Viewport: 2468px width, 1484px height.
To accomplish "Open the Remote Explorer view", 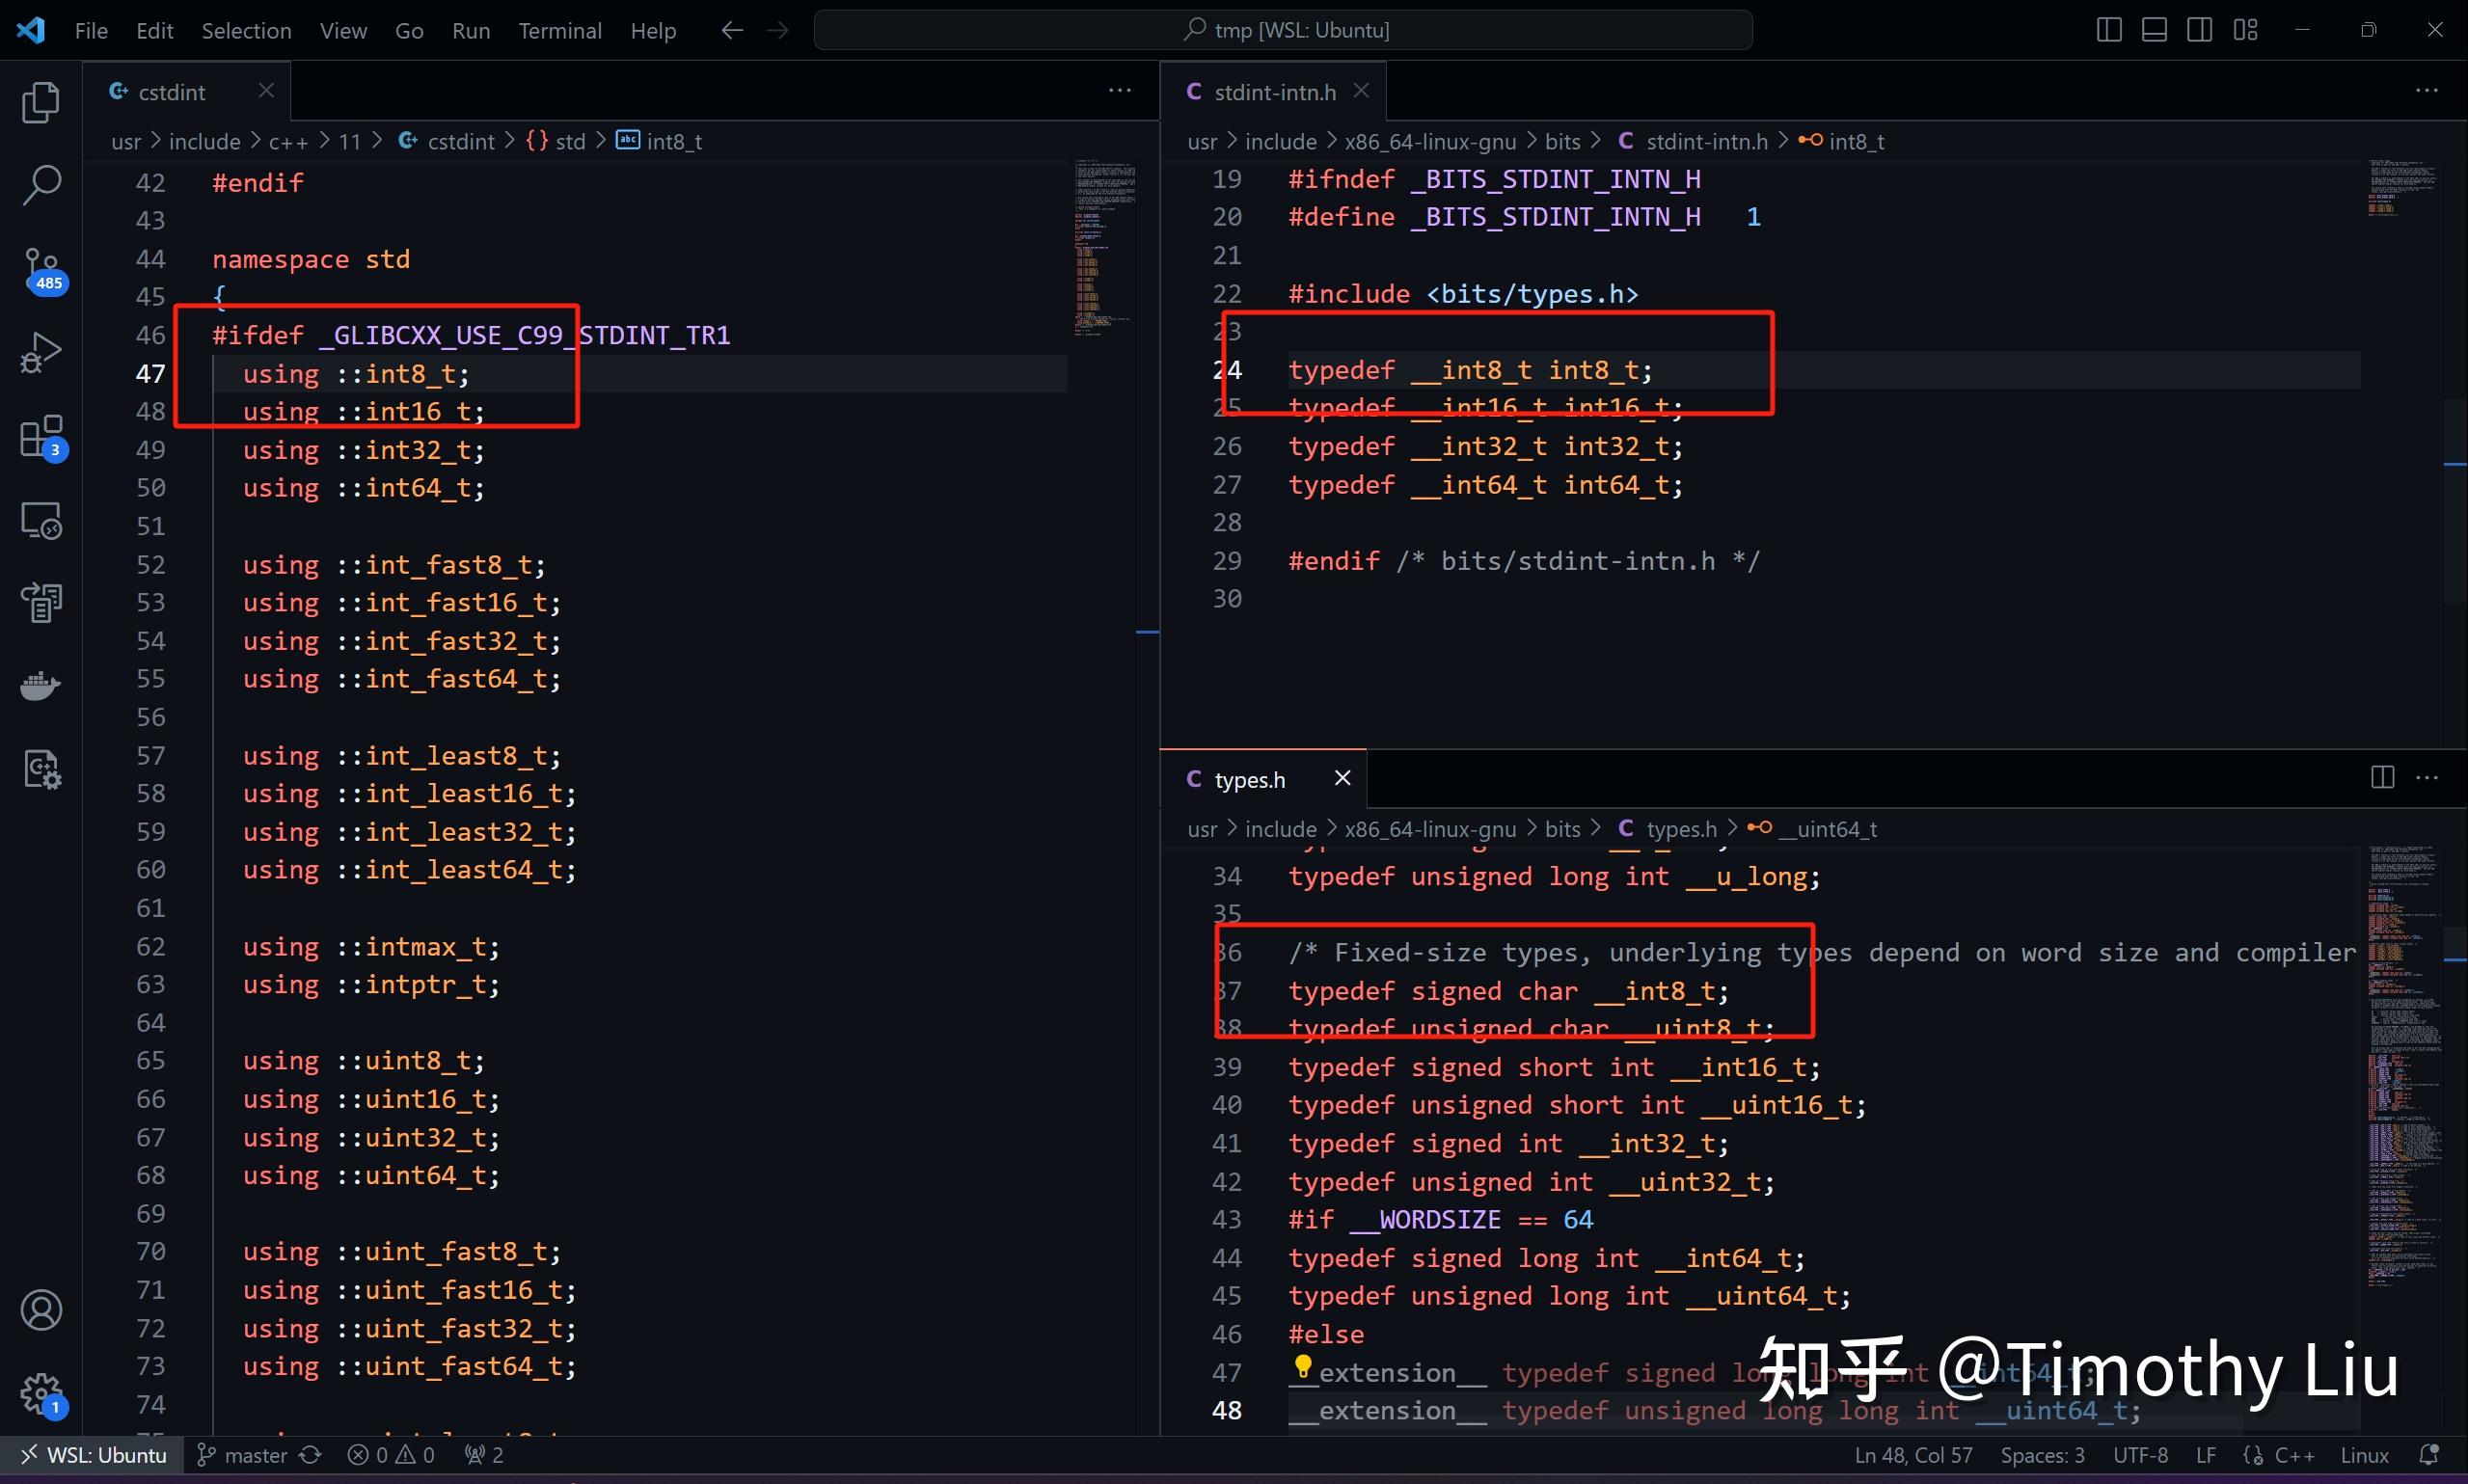I will tap(41, 521).
